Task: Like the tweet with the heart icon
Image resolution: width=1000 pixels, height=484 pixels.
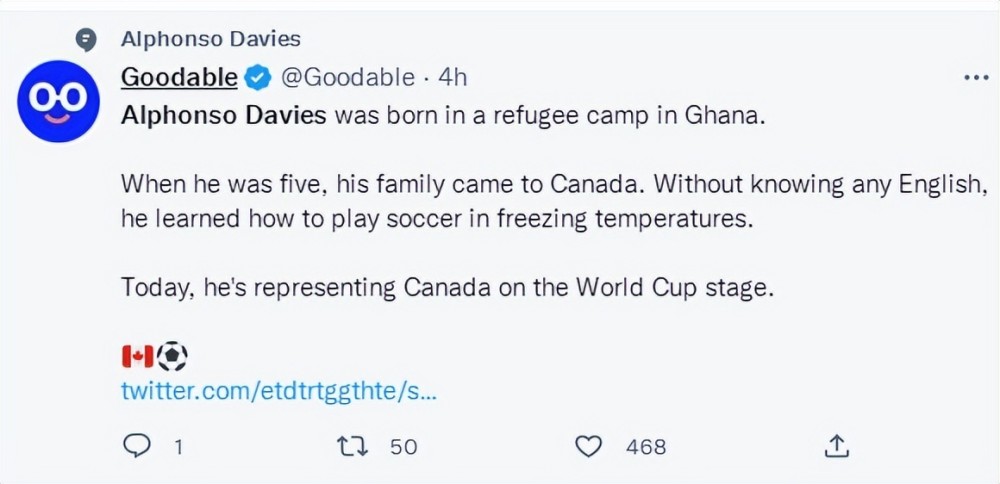Action: (x=590, y=446)
